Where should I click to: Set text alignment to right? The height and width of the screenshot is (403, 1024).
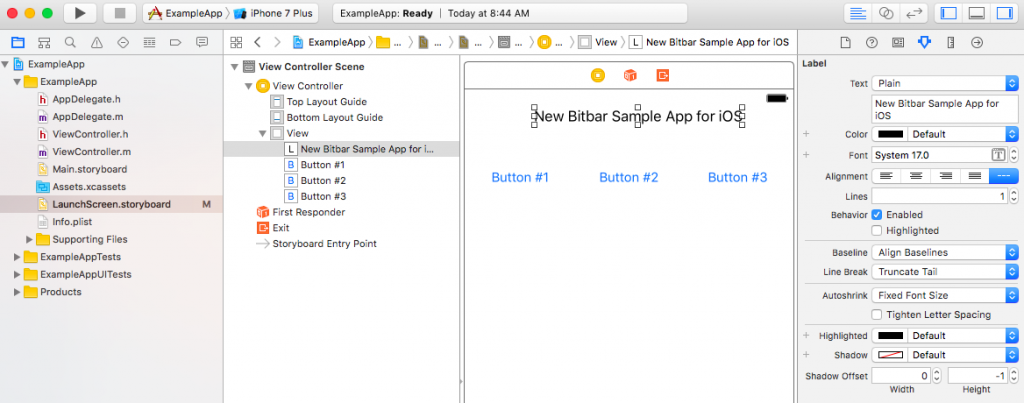[x=945, y=176]
